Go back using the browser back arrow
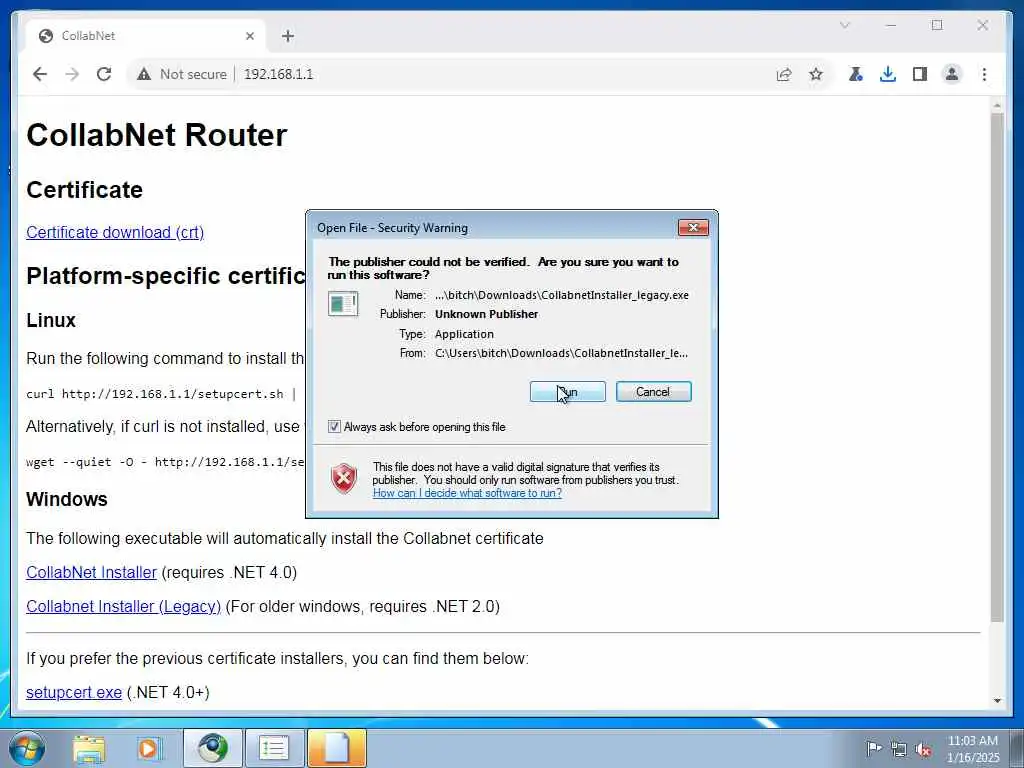 [x=40, y=74]
